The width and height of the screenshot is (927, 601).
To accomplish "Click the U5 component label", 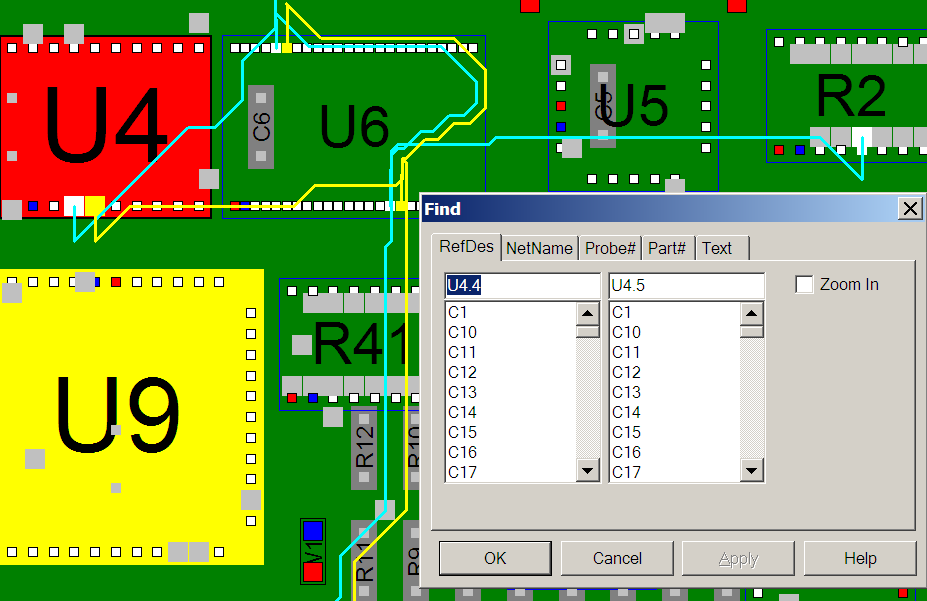I will 634,106.
